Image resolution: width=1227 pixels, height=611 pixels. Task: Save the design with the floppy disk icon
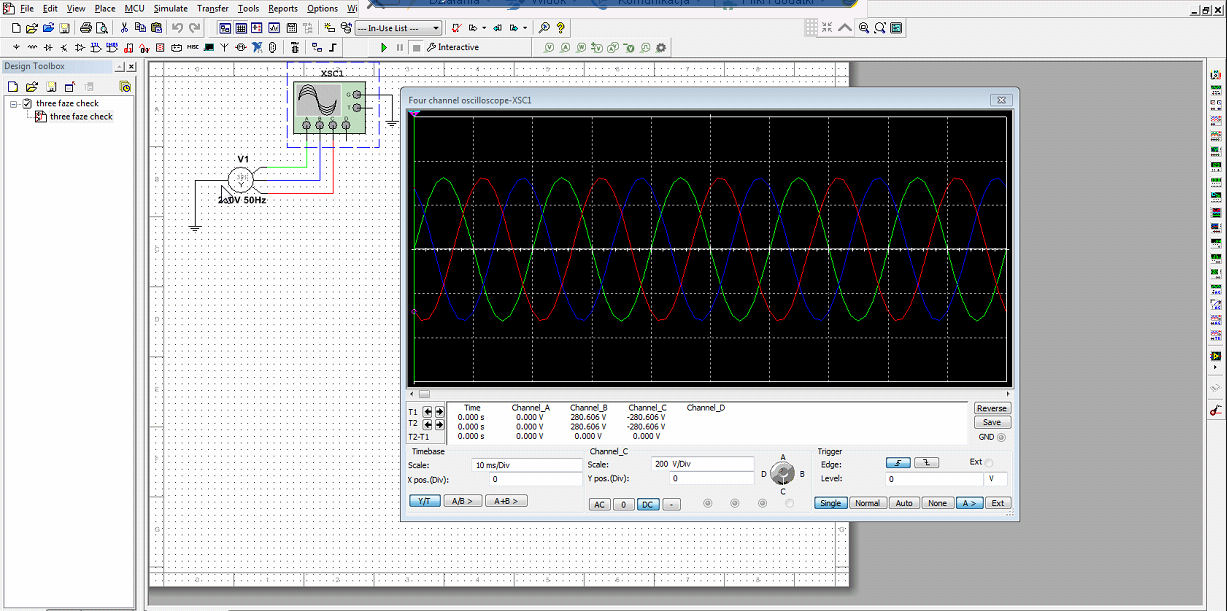(x=64, y=28)
